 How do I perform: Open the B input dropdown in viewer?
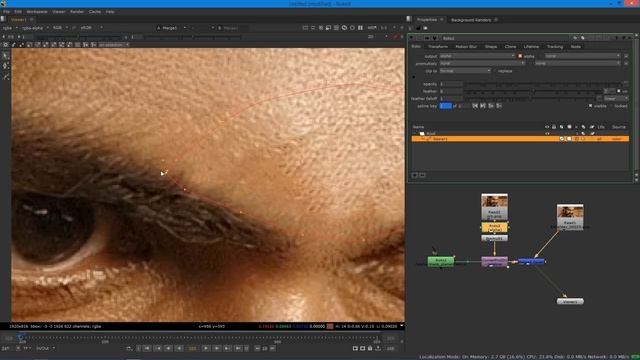tap(233, 28)
